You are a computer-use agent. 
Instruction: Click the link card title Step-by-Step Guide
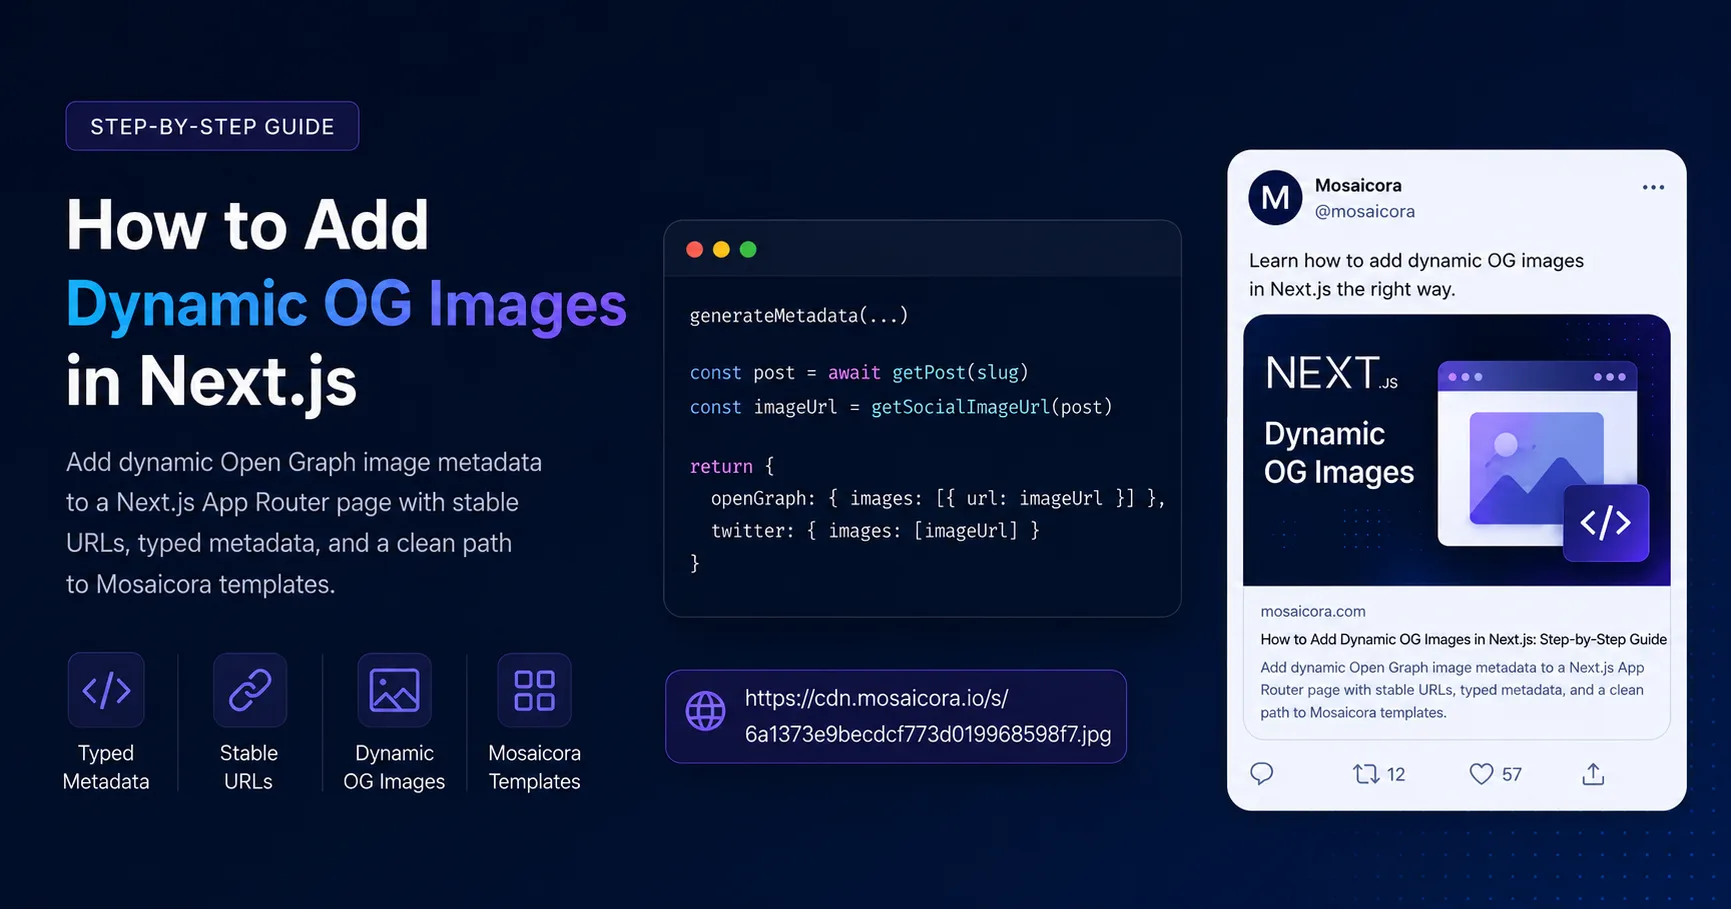1463,639
